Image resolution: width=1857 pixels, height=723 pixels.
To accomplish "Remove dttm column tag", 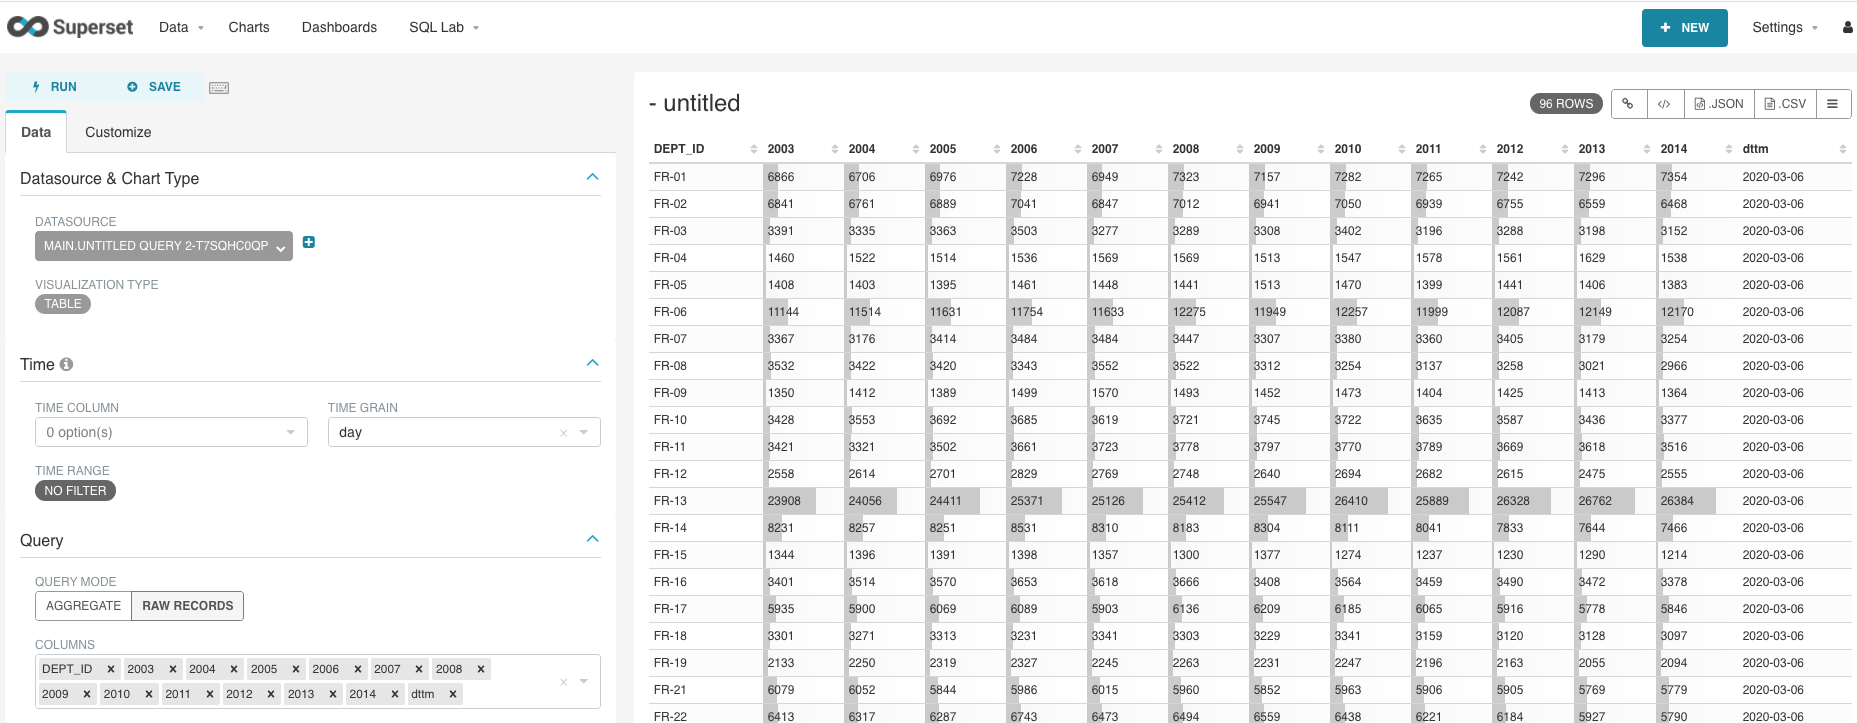I will [453, 694].
